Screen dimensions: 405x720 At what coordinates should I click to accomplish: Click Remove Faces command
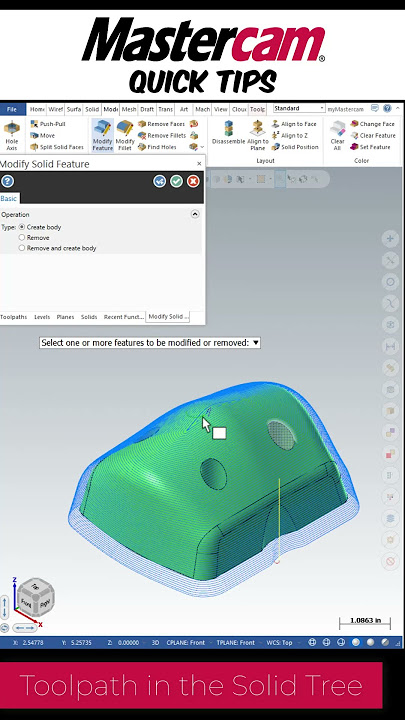(x=161, y=124)
